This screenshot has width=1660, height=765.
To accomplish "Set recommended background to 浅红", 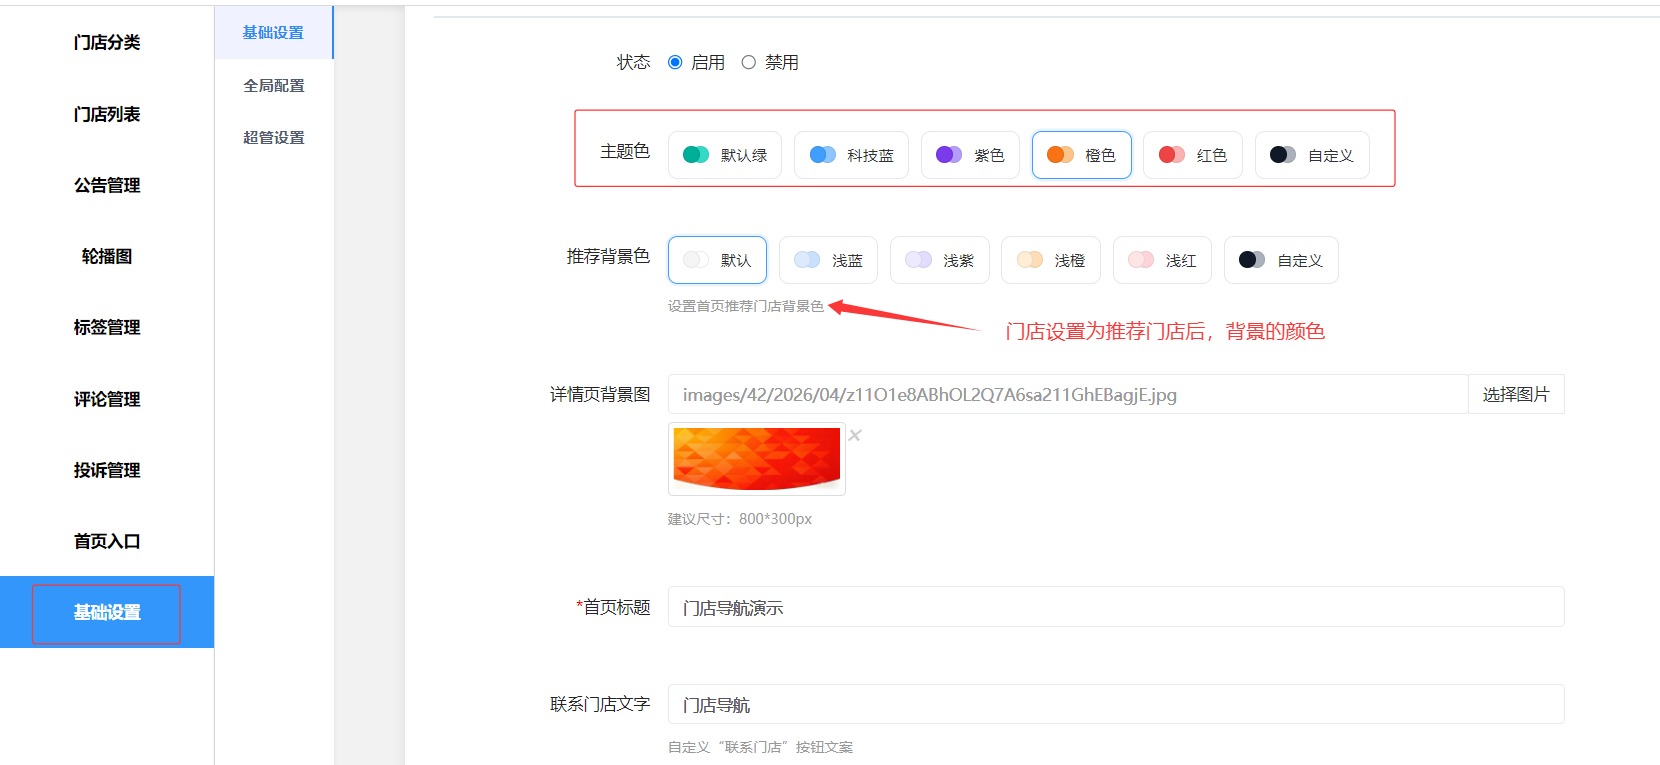I will (x=1162, y=260).
